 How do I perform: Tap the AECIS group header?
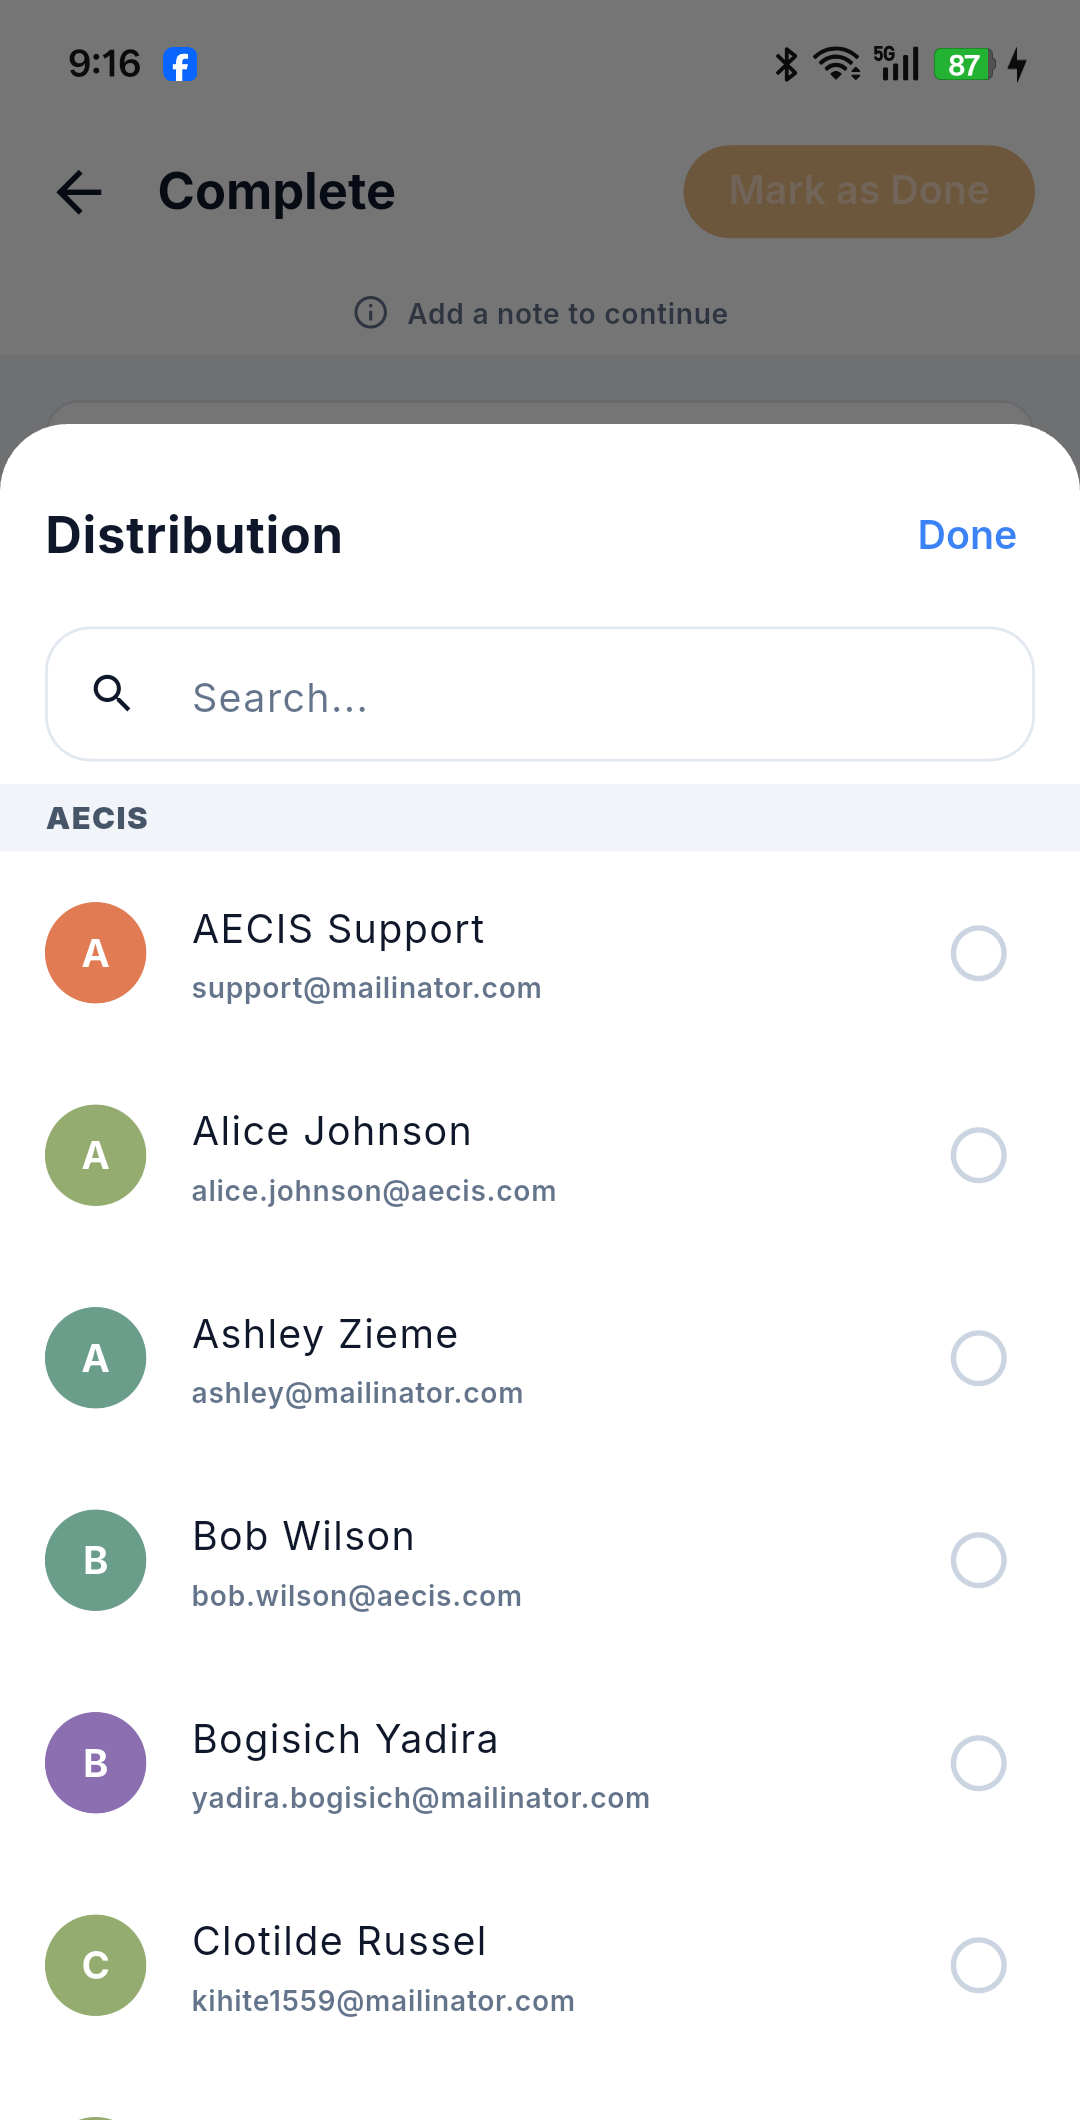(540, 818)
